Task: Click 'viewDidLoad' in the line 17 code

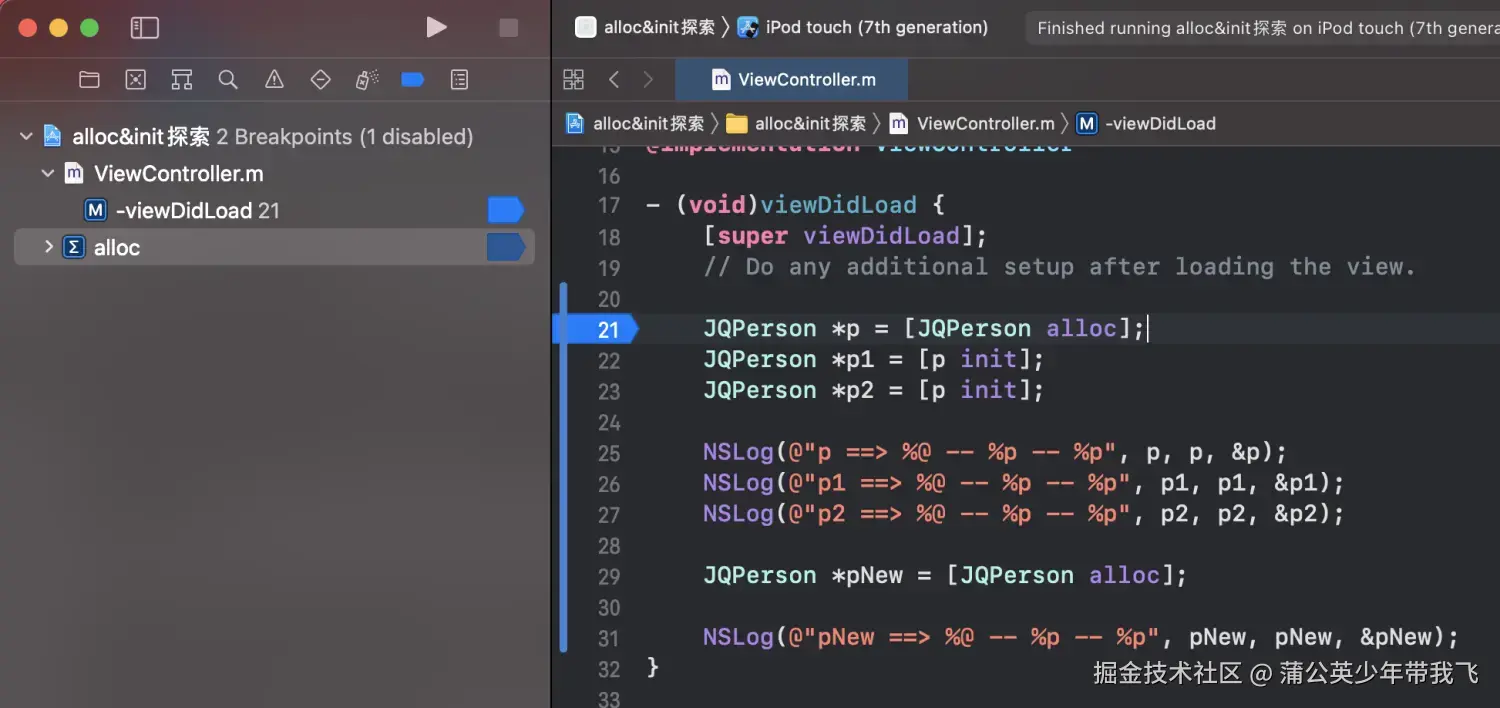Action: (838, 205)
